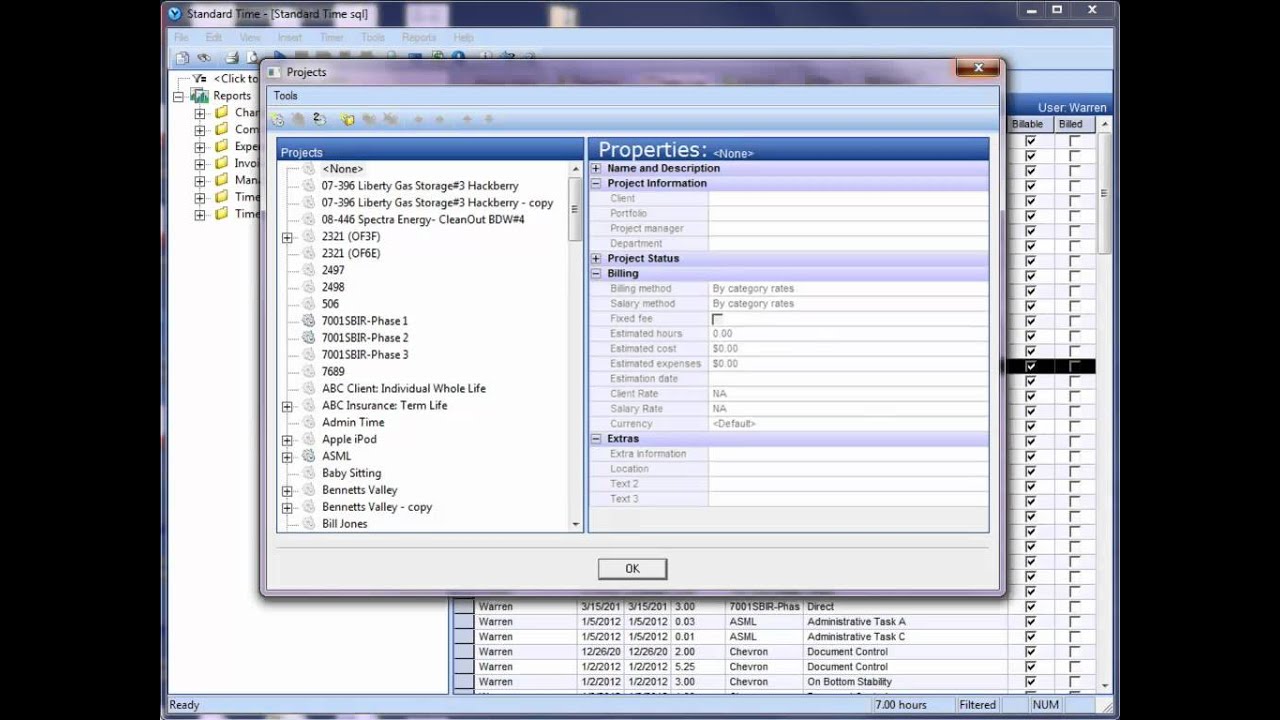The image size is (1280, 720).
Task: Click the eye icon in main window toolbar
Action: pyautogui.click(x=204, y=58)
